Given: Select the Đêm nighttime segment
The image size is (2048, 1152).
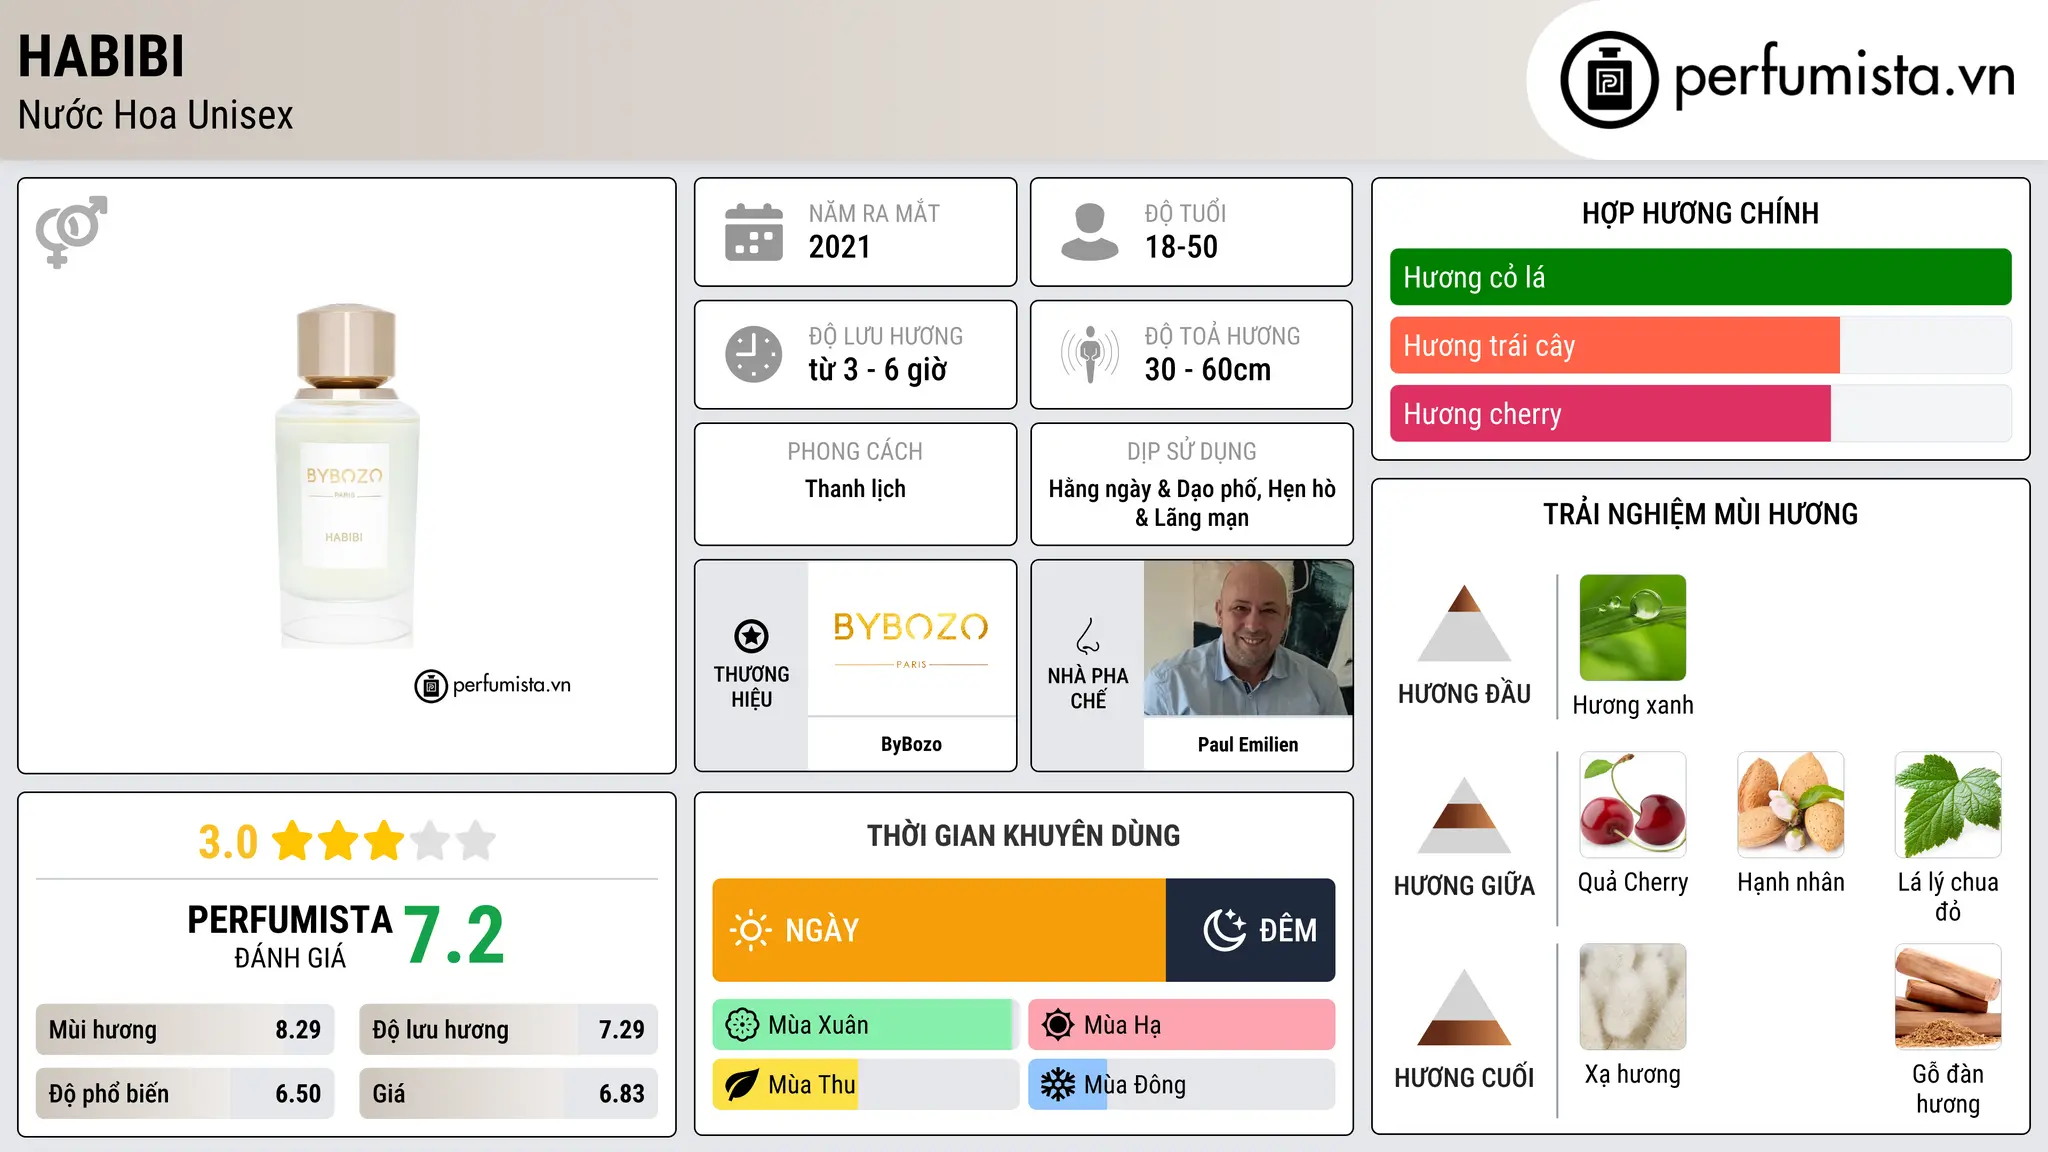Looking at the screenshot, I should click(x=1250, y=930).
